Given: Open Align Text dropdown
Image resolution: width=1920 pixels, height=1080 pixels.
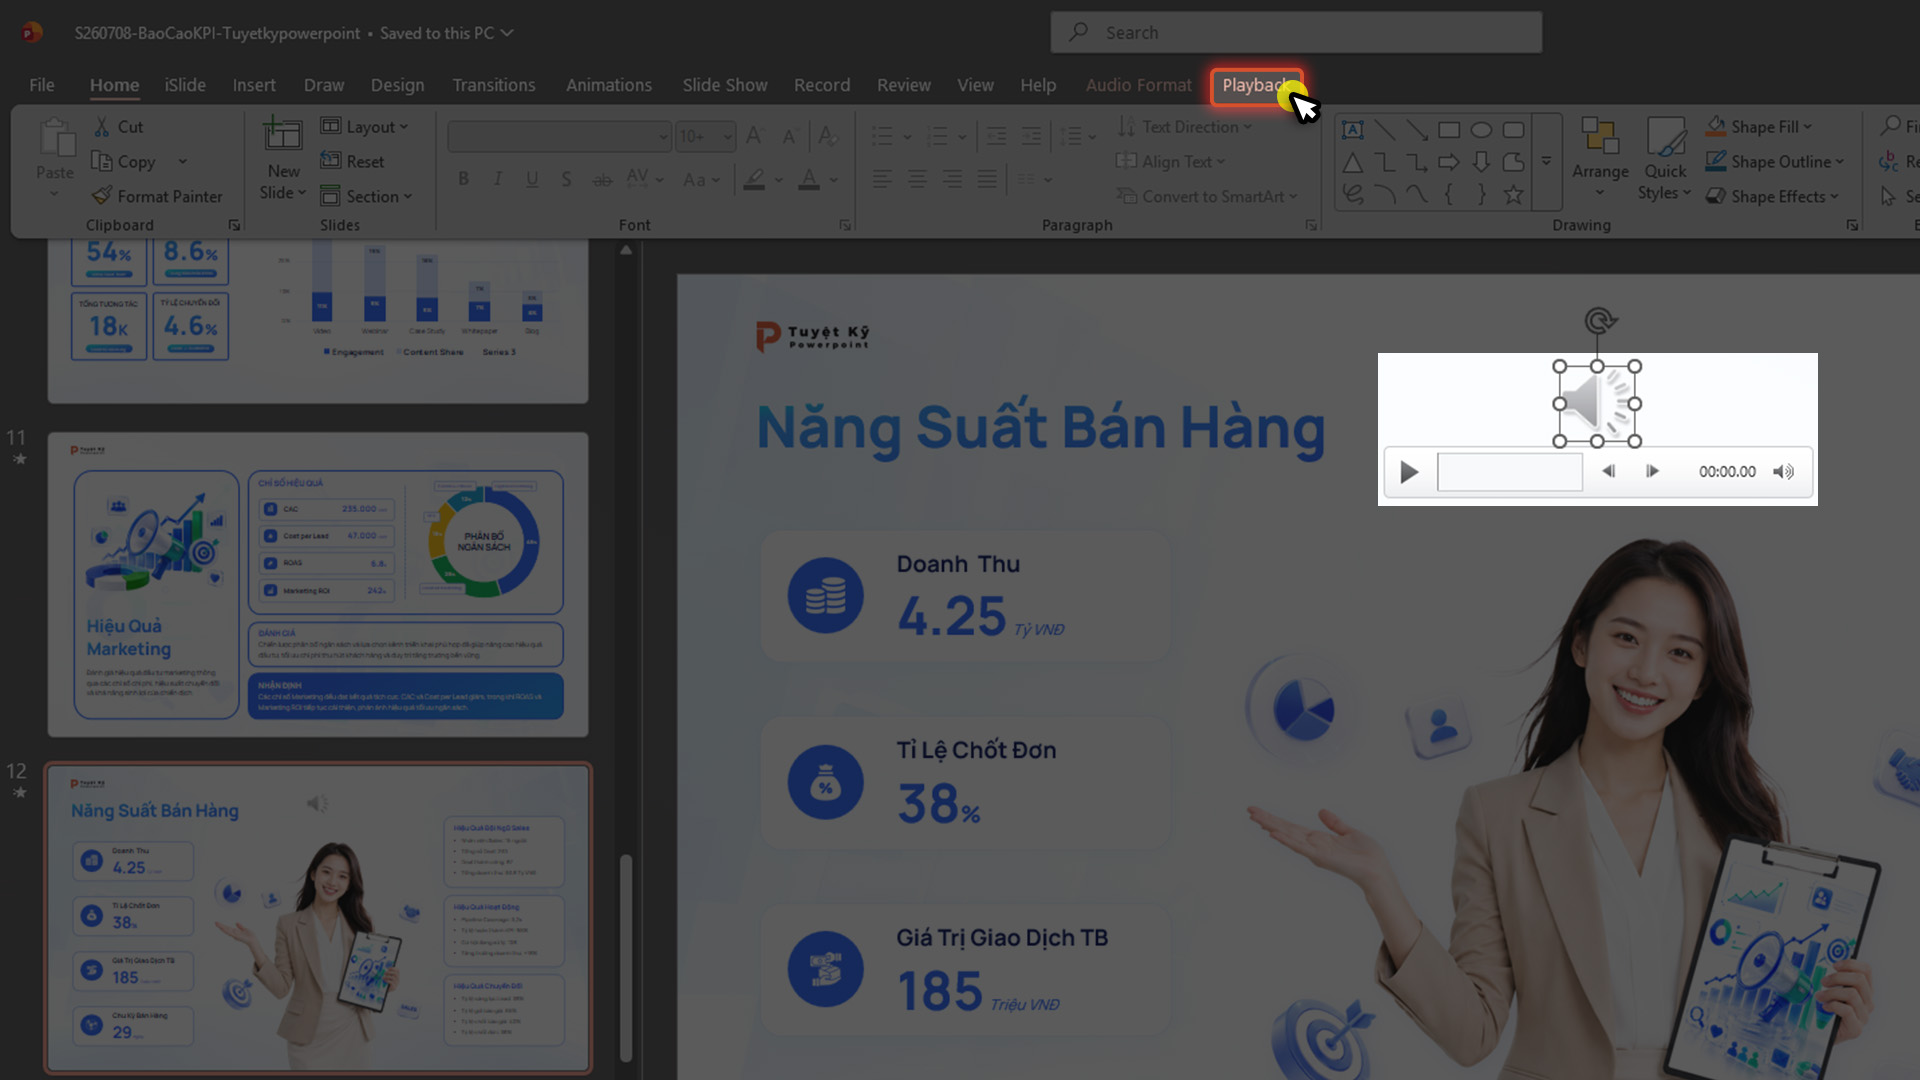Looking at the screenshot, I should click(x=1170, y=161).
